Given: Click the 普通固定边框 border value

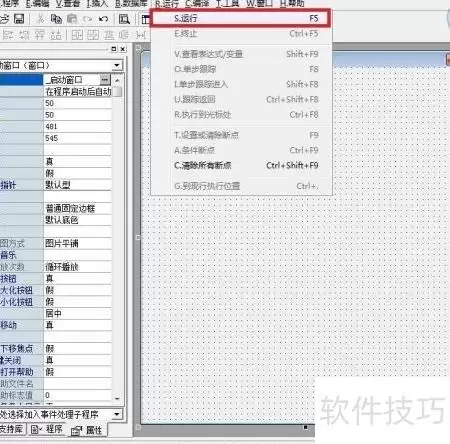Looking at the screenshot, I should tap(78, 208).
